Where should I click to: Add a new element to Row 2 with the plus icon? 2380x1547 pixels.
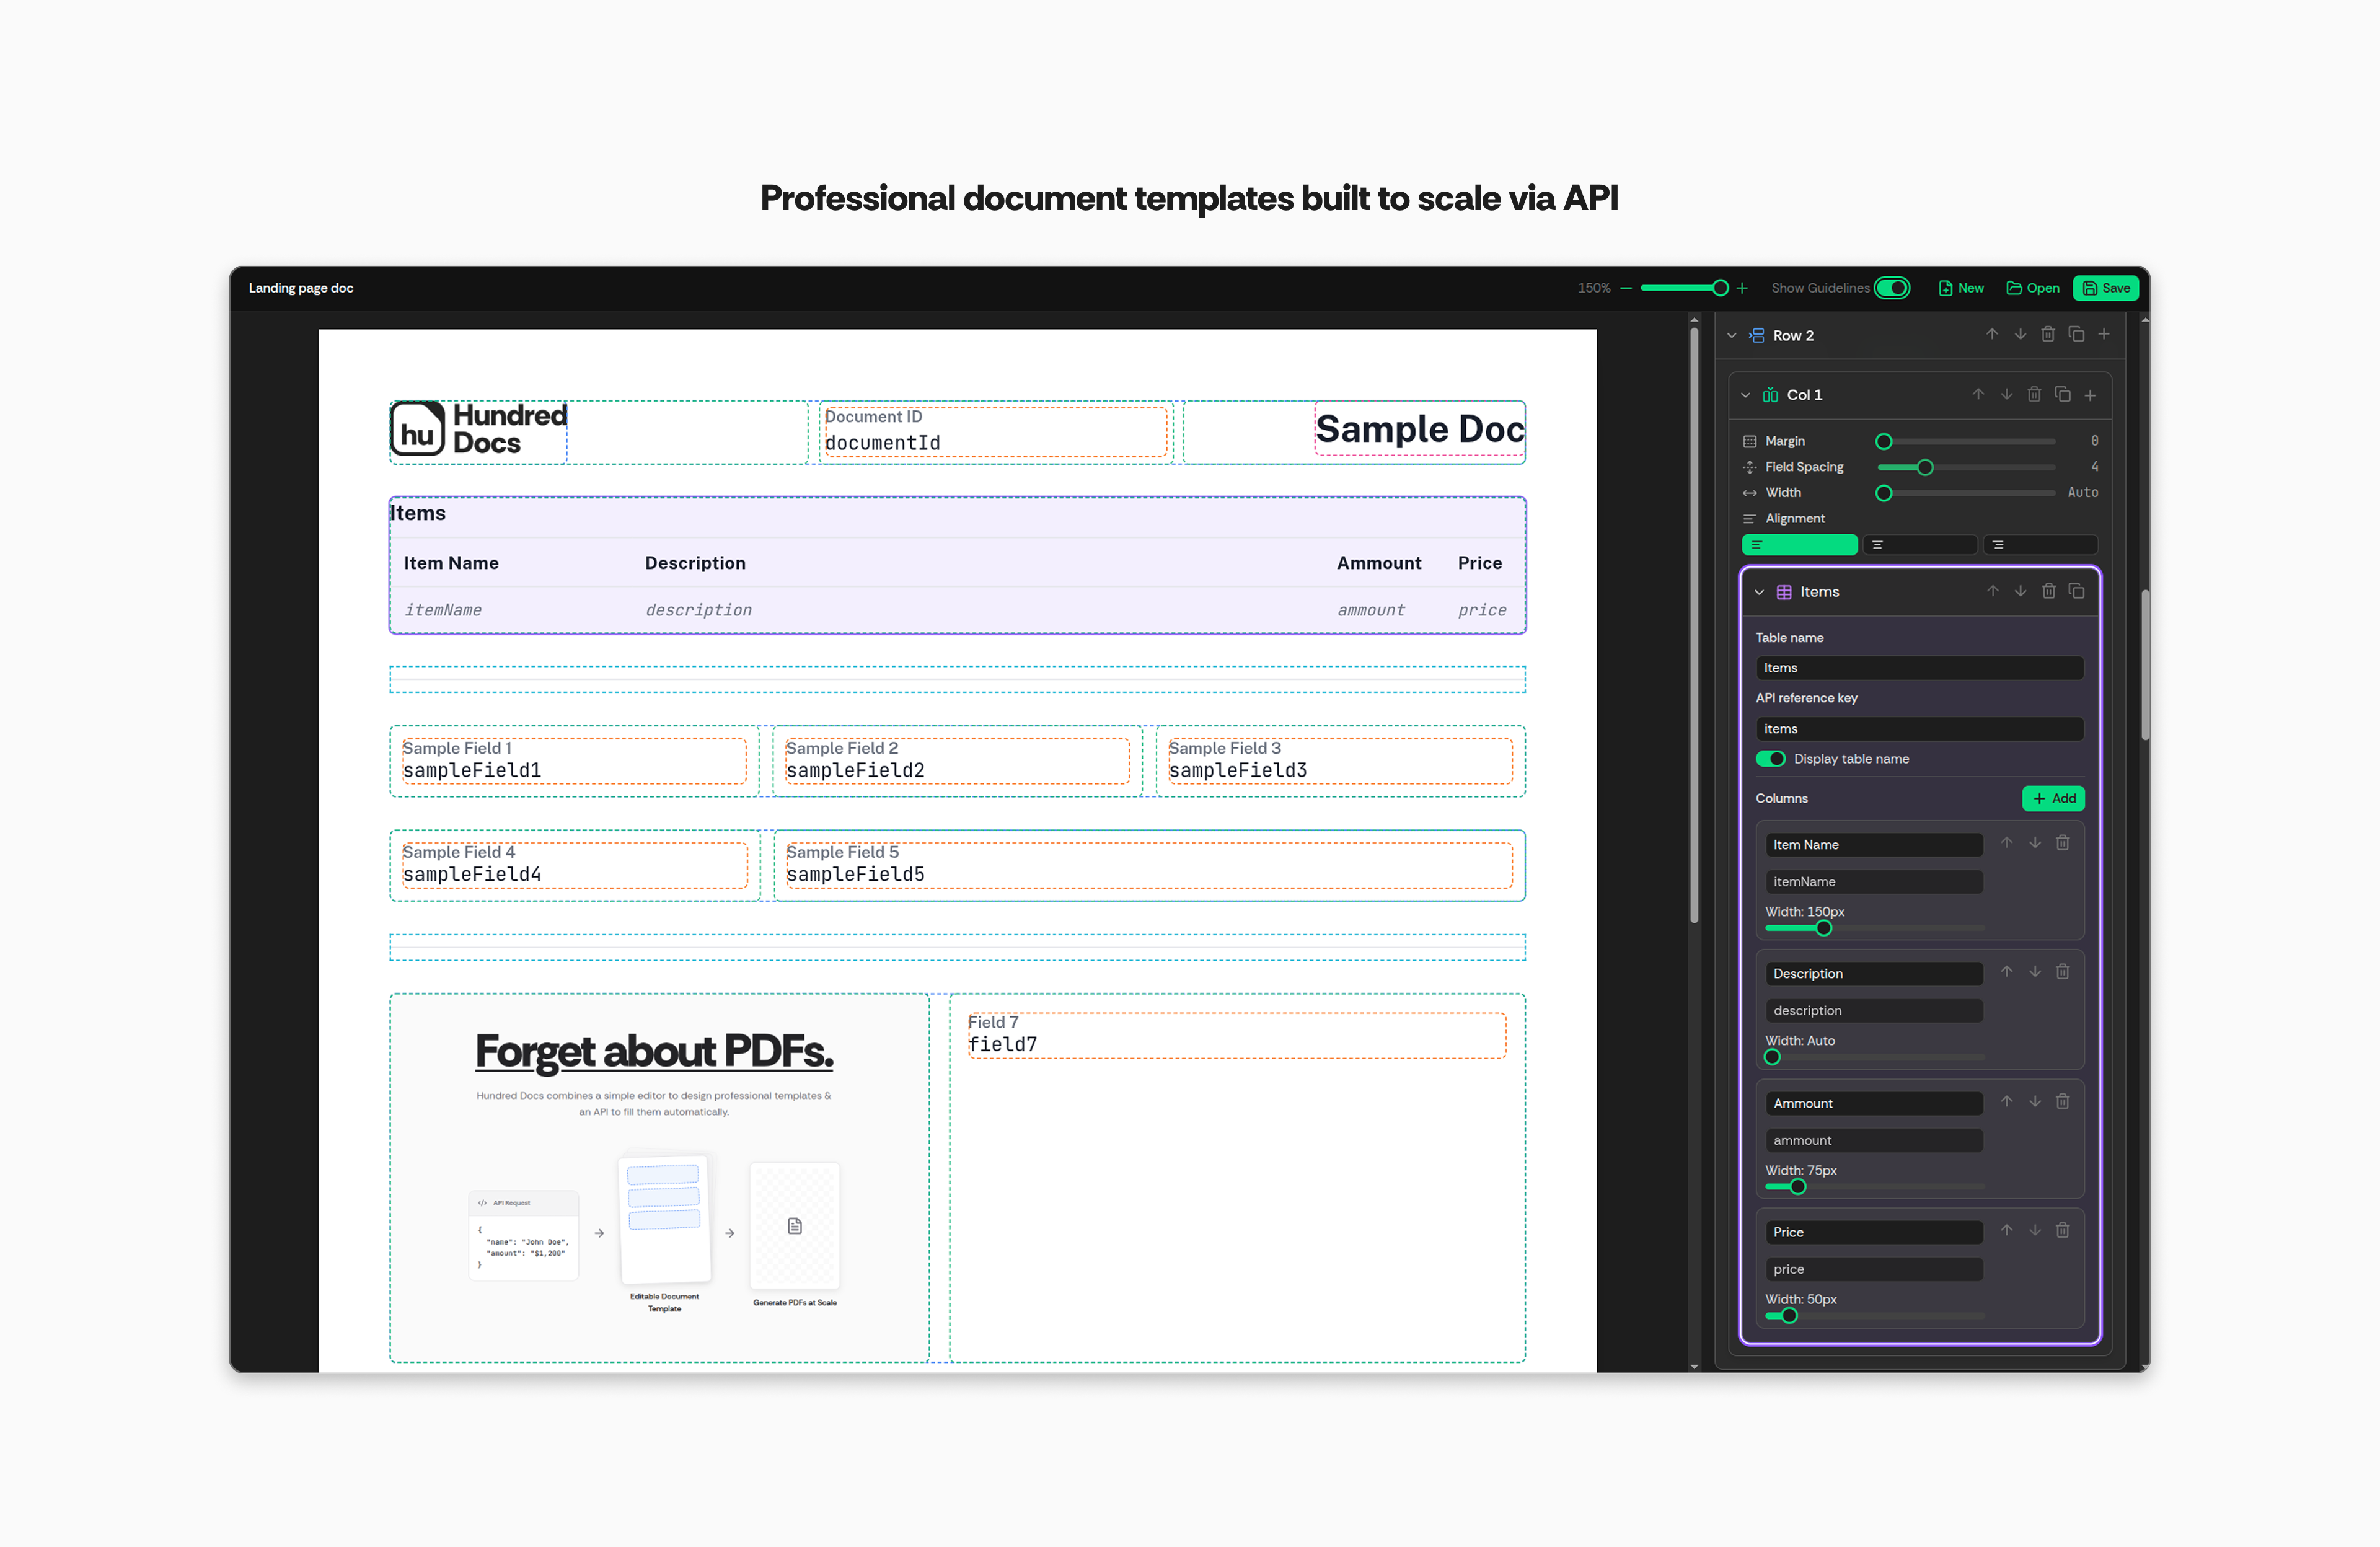pyautogui.click(x=2104, y=334)
